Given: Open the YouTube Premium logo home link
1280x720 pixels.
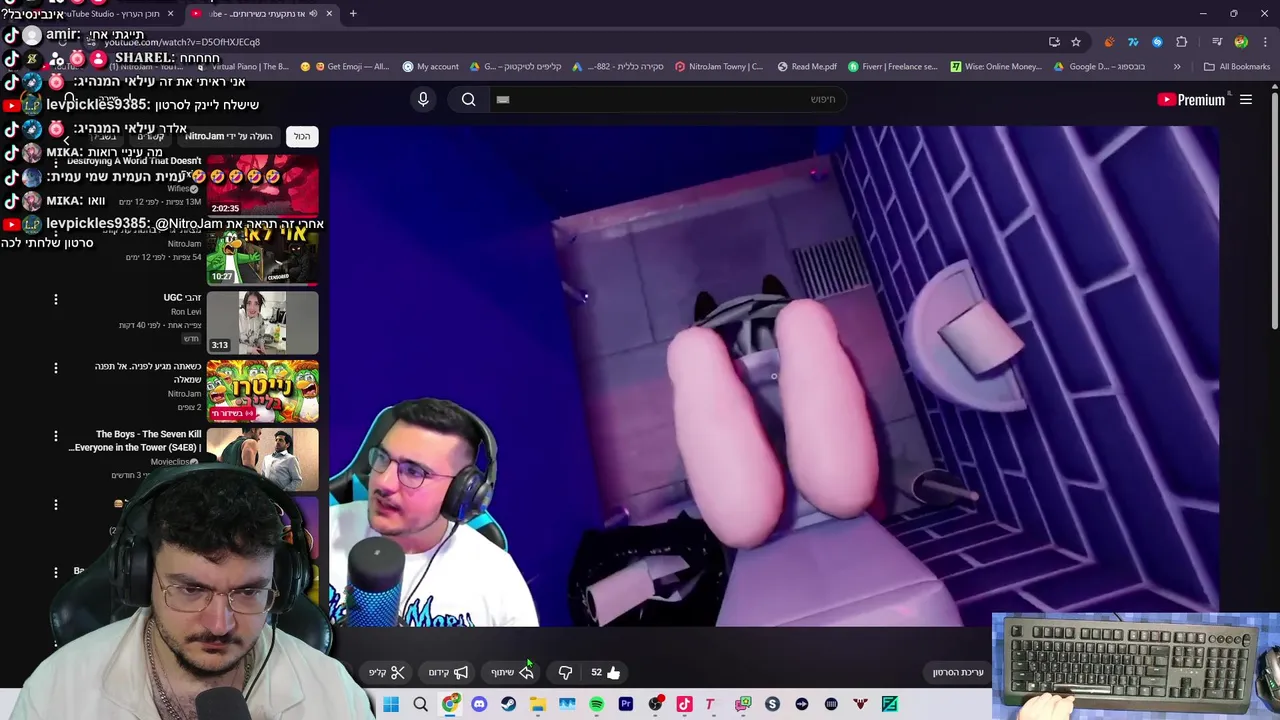Looking at the screenshot, I should (x=1191, y=99).
